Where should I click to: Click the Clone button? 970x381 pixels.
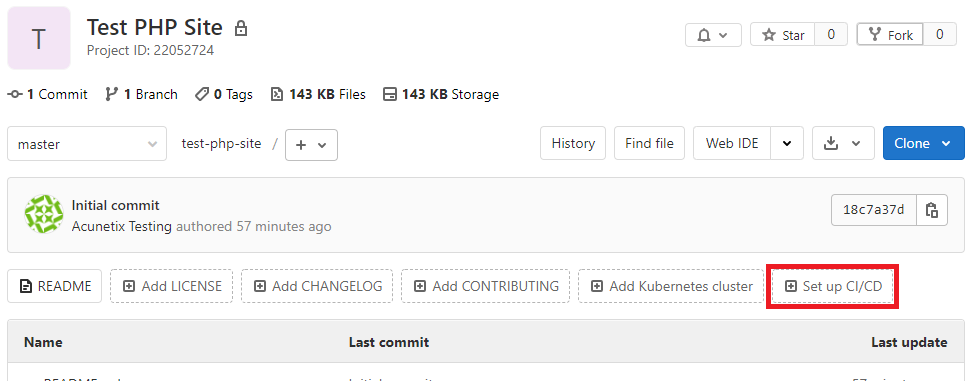pos(924,143)
